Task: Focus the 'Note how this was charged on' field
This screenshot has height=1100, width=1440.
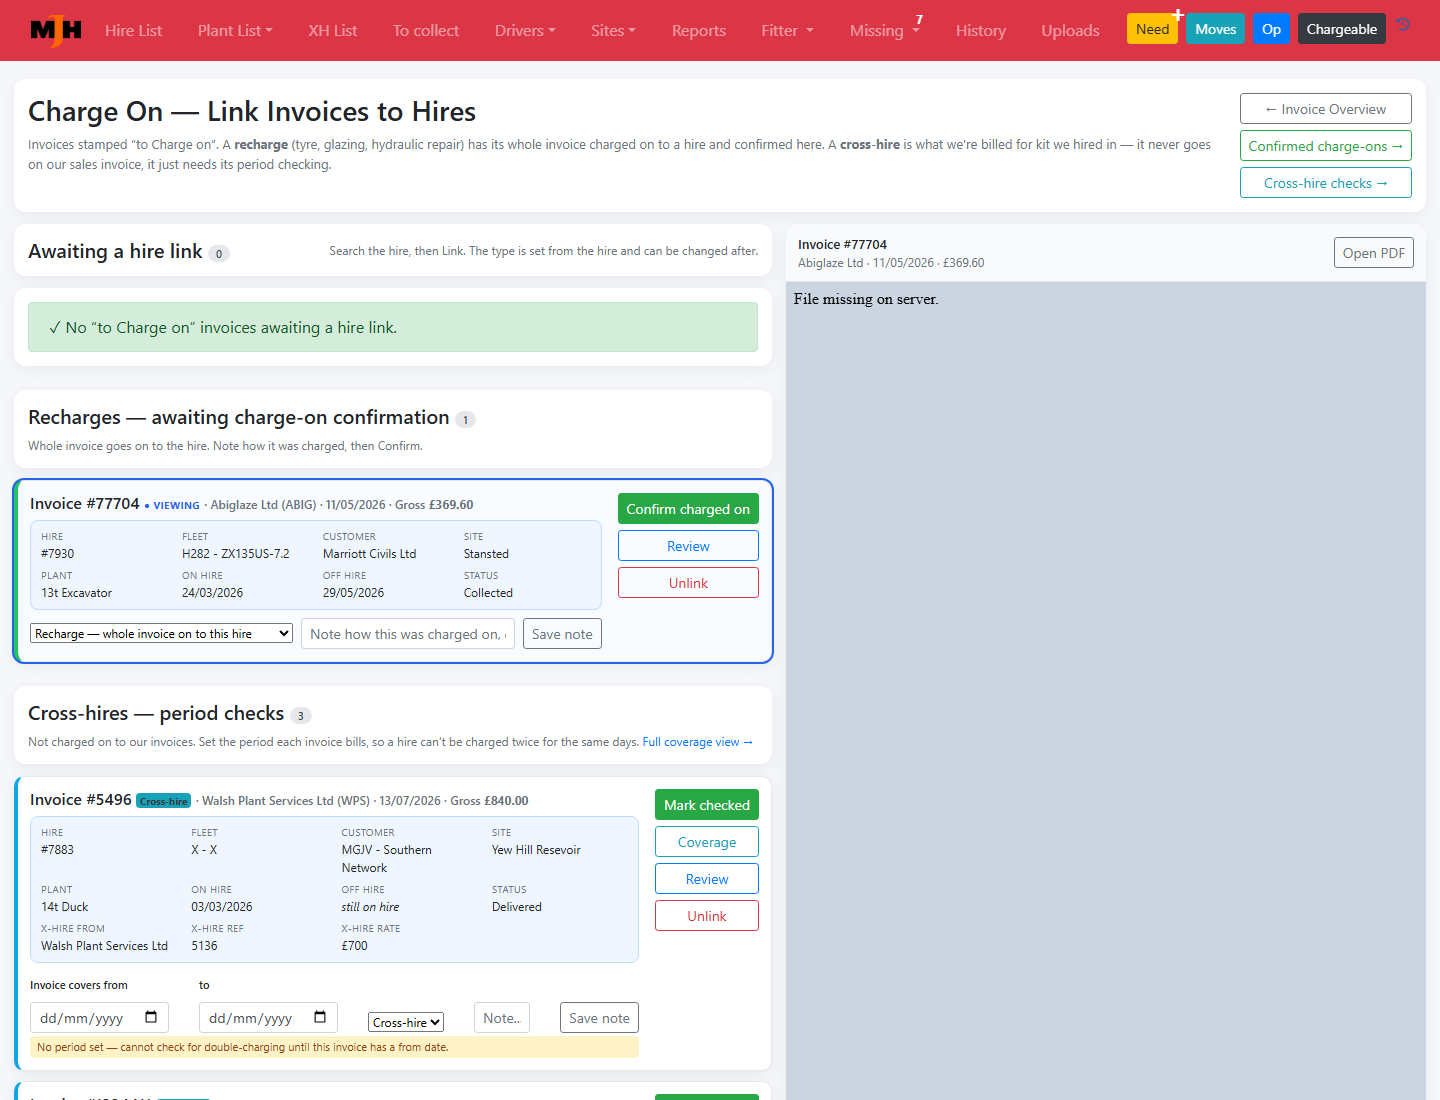Action: (x=408, y=634)
